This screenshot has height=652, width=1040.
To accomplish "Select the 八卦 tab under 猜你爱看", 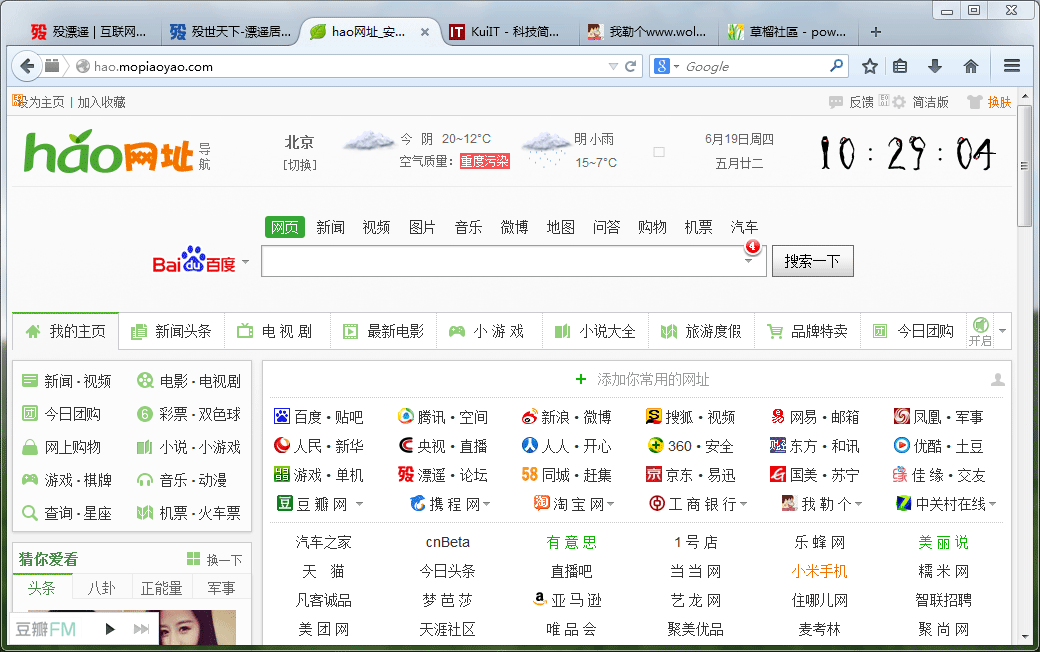I will [x=101, y=588].
